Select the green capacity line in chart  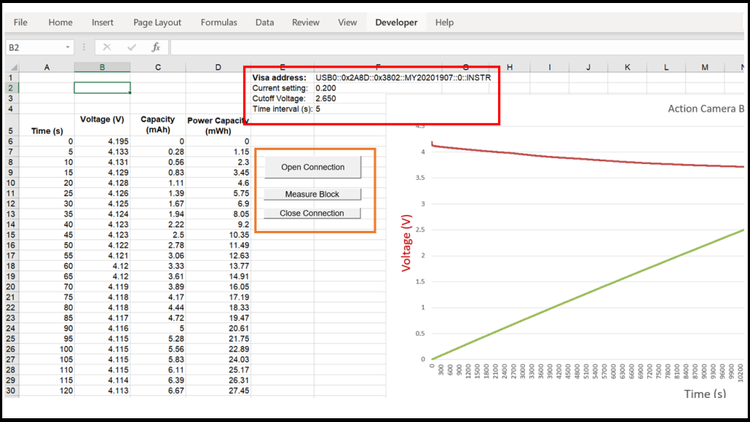[x=600, y=290]
